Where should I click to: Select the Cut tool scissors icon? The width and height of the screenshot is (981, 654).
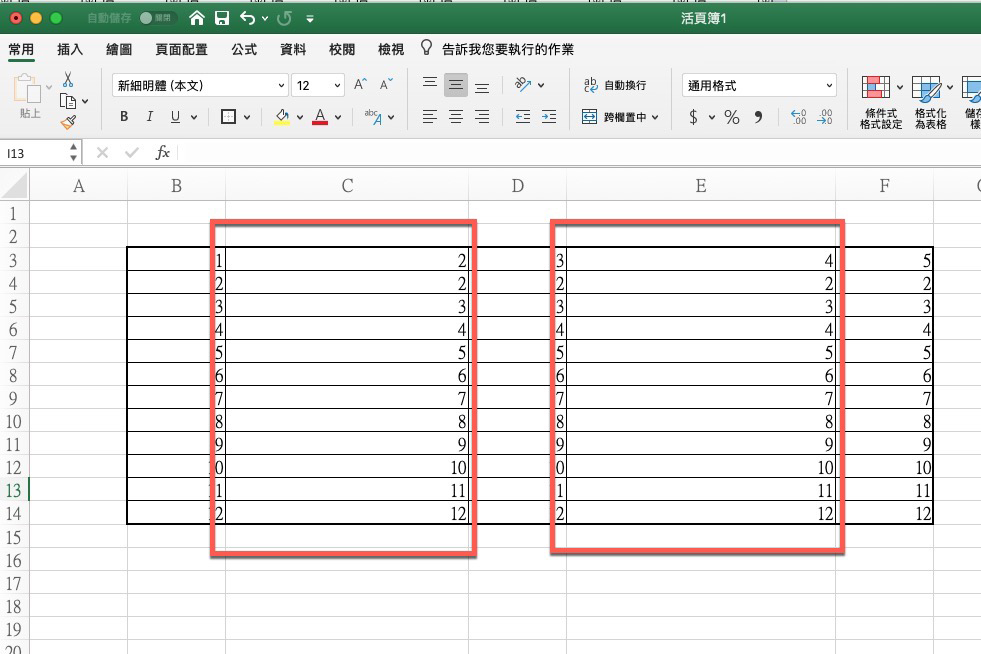(66, 79)
